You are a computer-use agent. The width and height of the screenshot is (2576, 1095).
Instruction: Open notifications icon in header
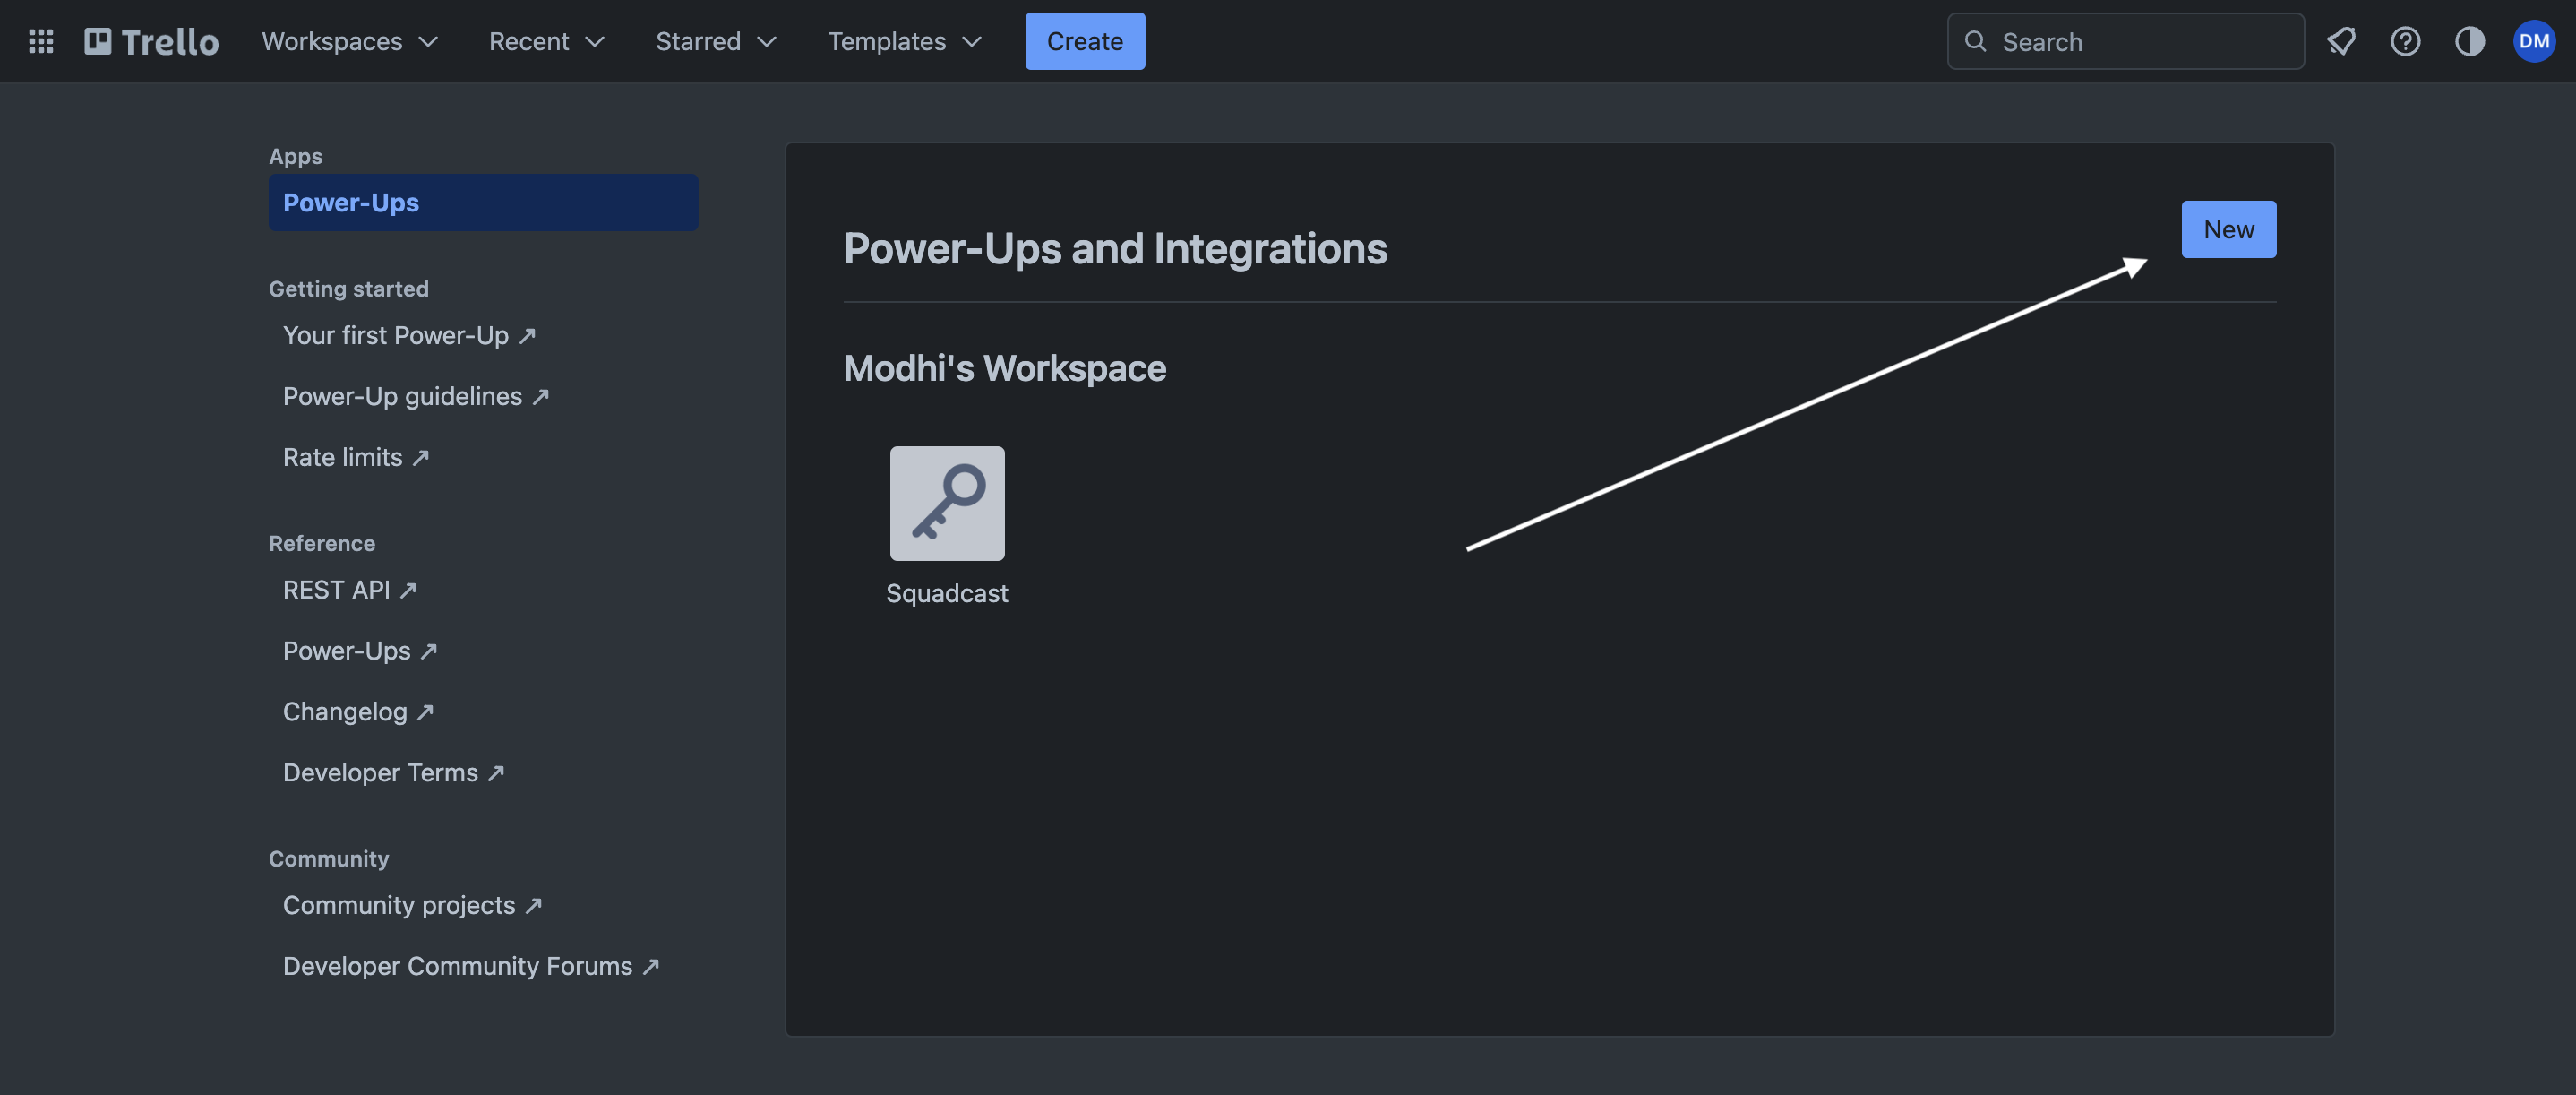2340,41
